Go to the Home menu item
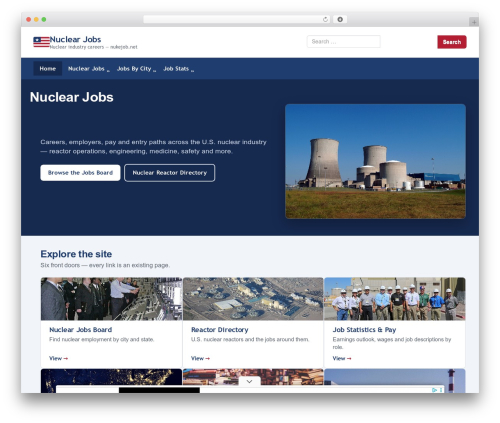 [48, 69]
